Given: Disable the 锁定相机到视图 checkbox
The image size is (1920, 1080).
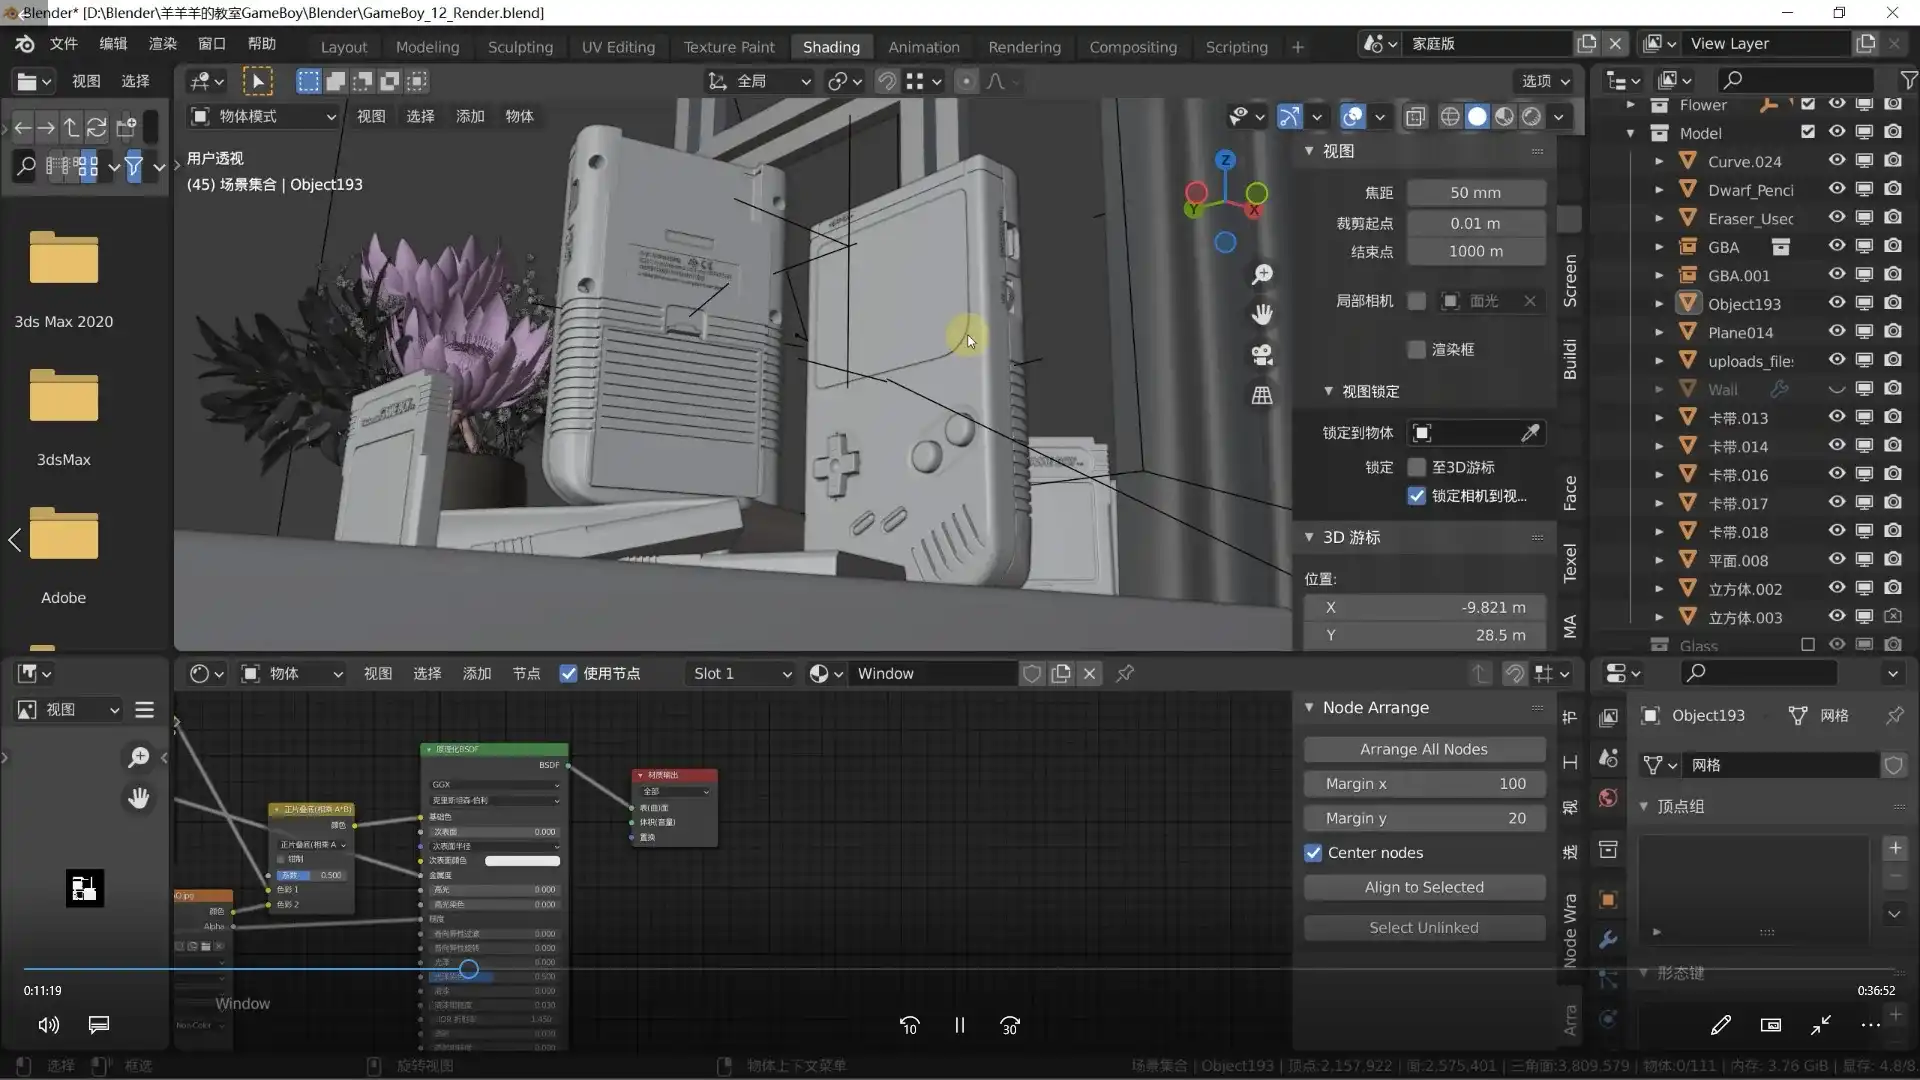Looking at the screenshot, I should [1416, 496].
